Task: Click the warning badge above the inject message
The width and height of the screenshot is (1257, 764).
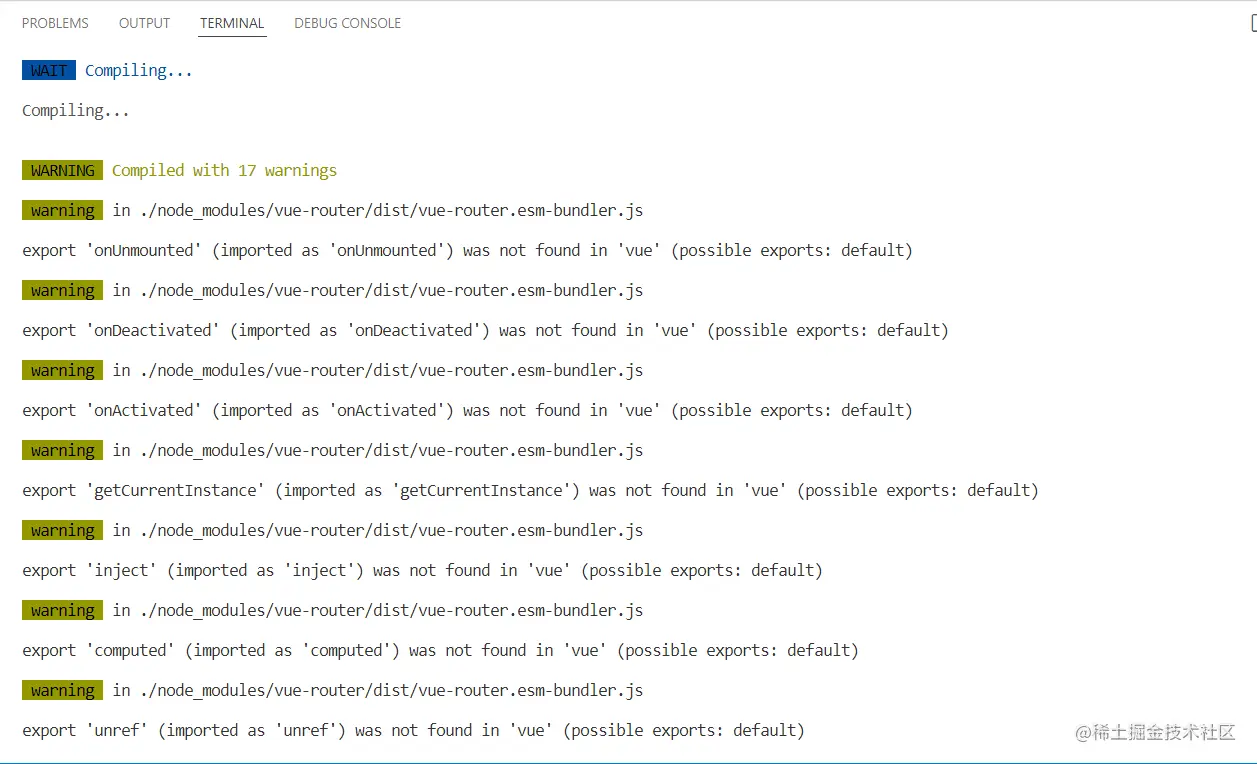Action: 62,530
